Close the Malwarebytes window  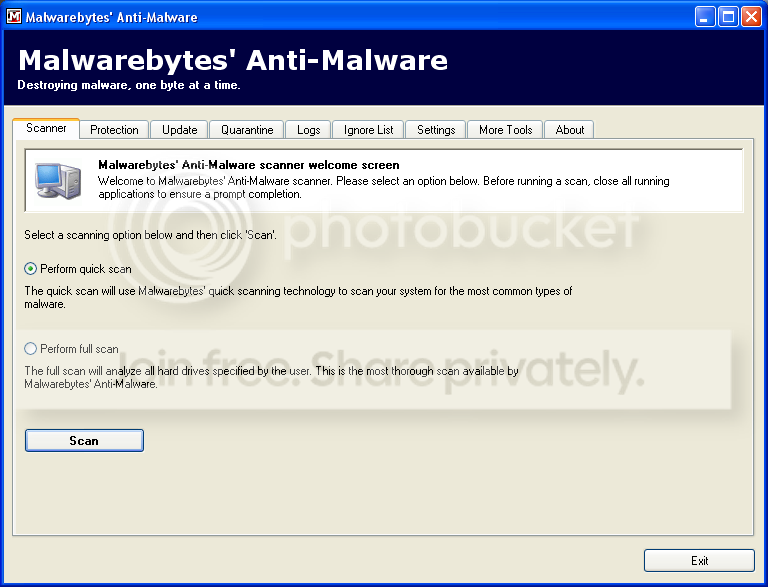751,17
